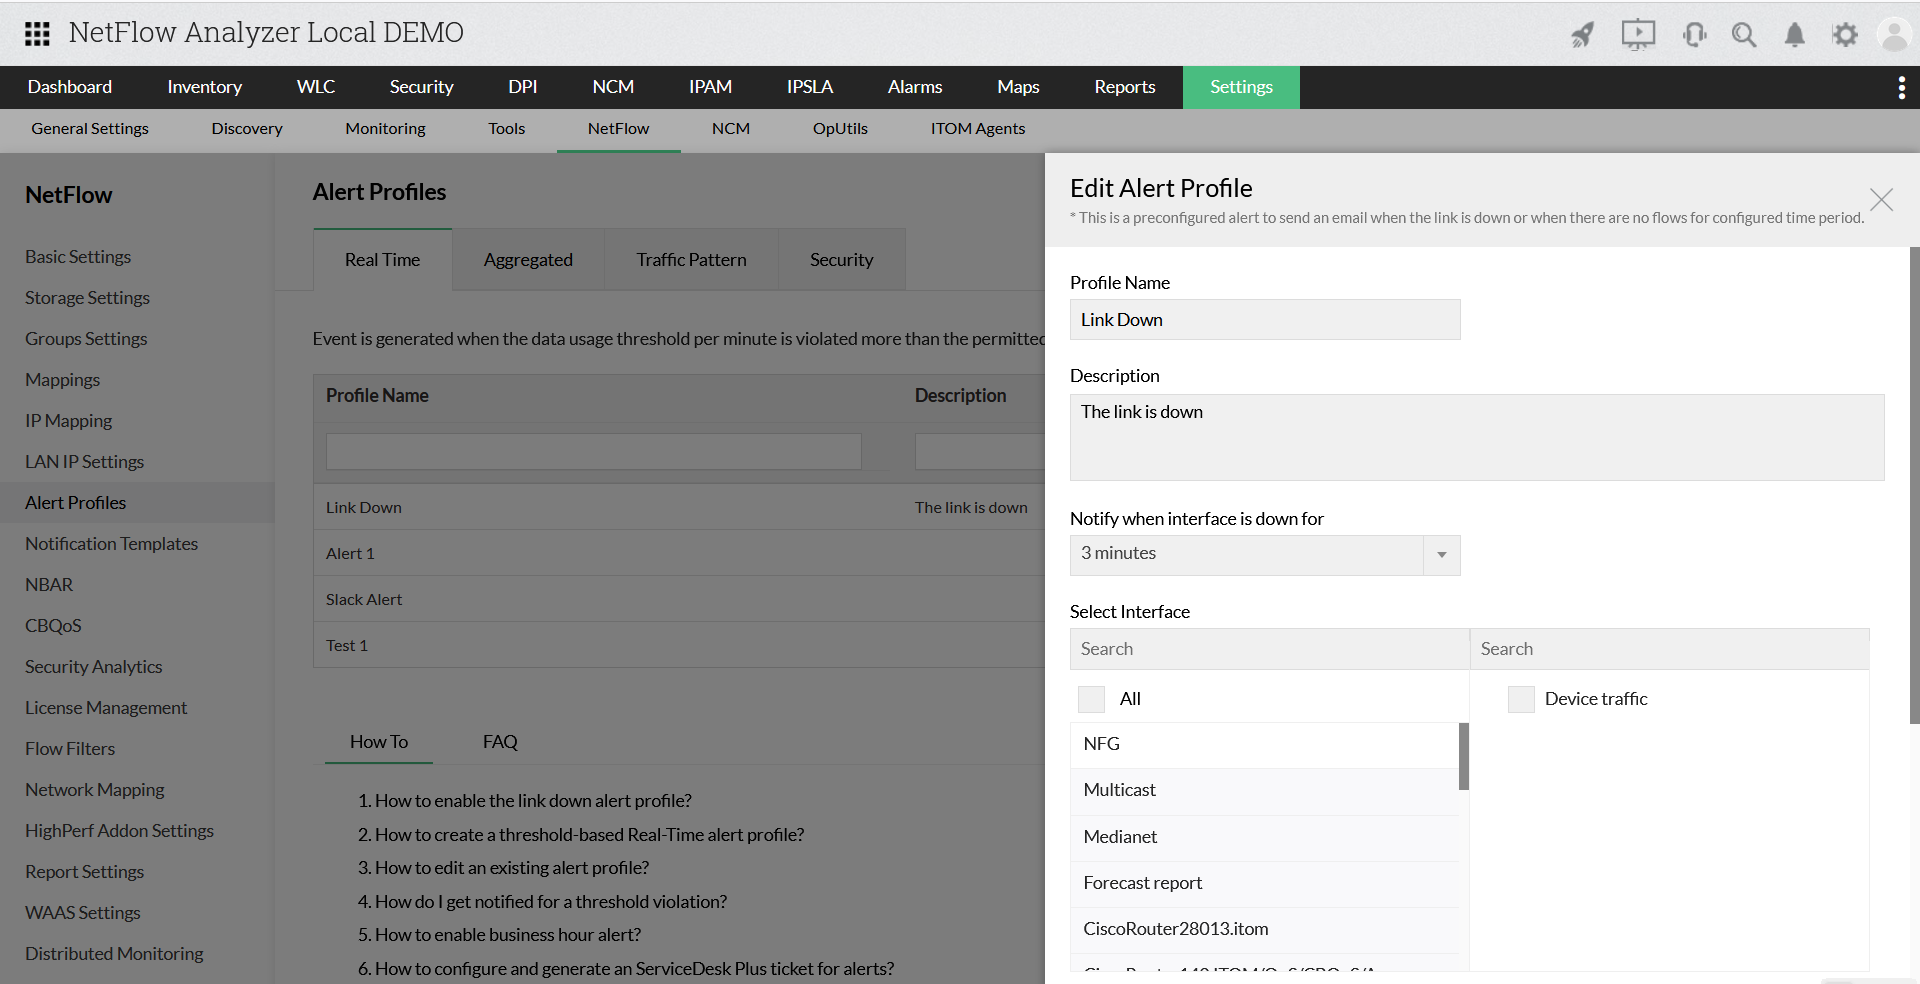Enable the Device traffic checkbox

click(x=1521, y=699)
